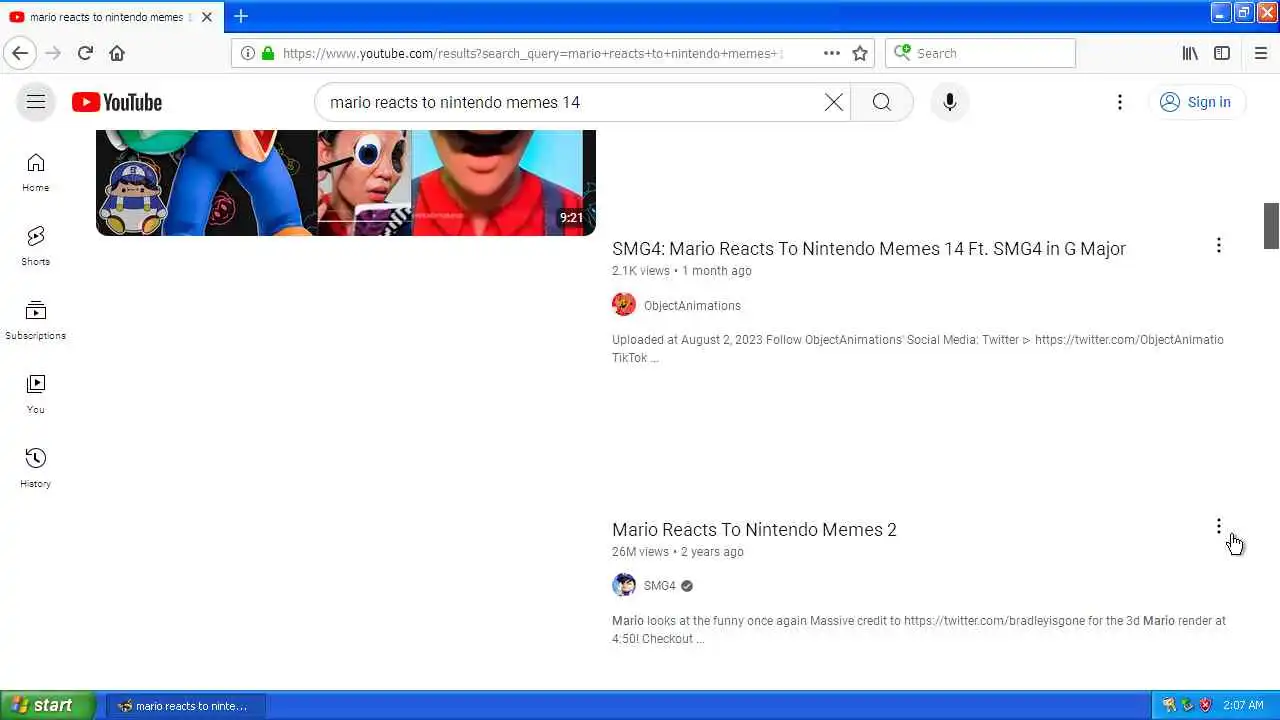1280x720 pixels.
Task: Click the 2.1K views metadata text
Action: [x=640, y=271]
